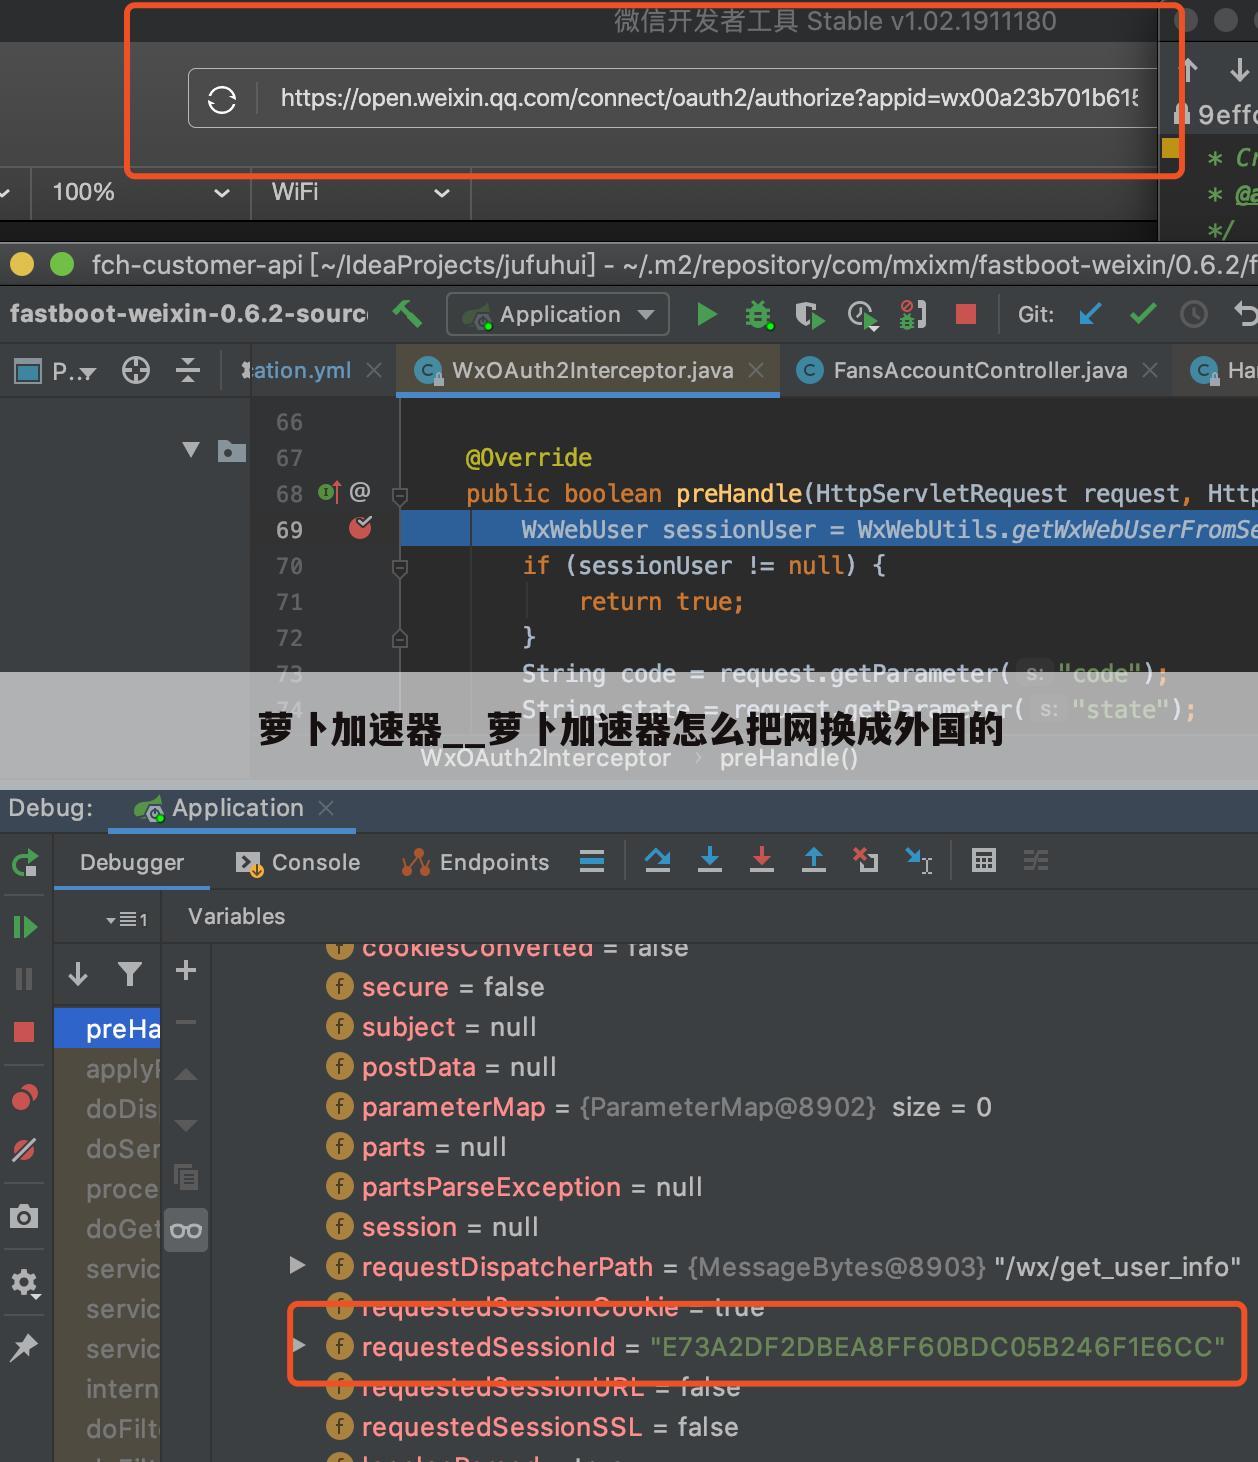Stop the application with red square in toolbar

[x=965, y=315]
